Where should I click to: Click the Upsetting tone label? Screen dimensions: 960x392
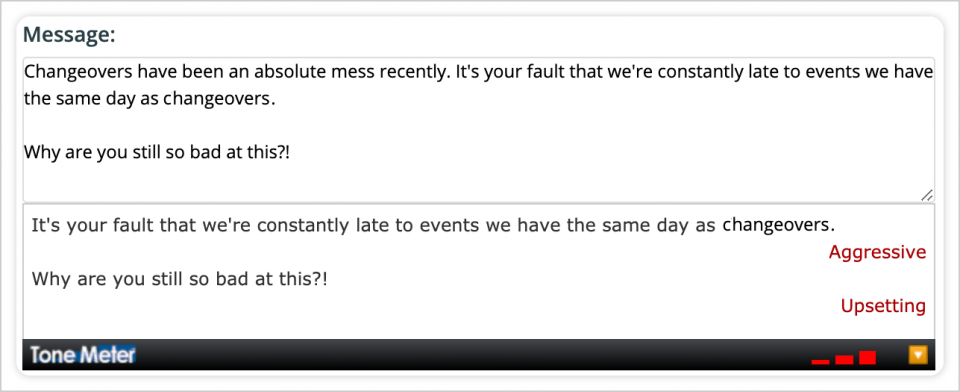[x=883, y=306]
